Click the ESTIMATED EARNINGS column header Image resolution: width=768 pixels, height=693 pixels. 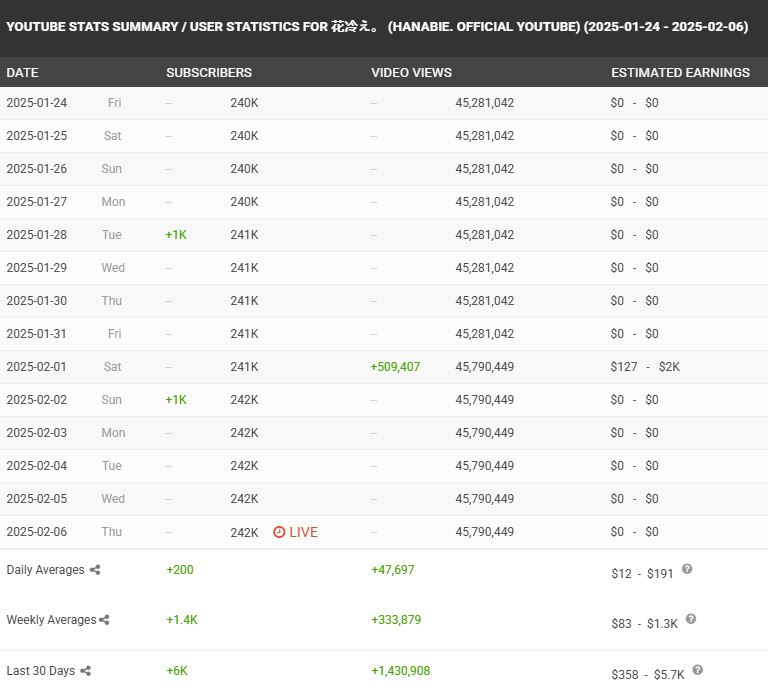click(x=680, y=72)
